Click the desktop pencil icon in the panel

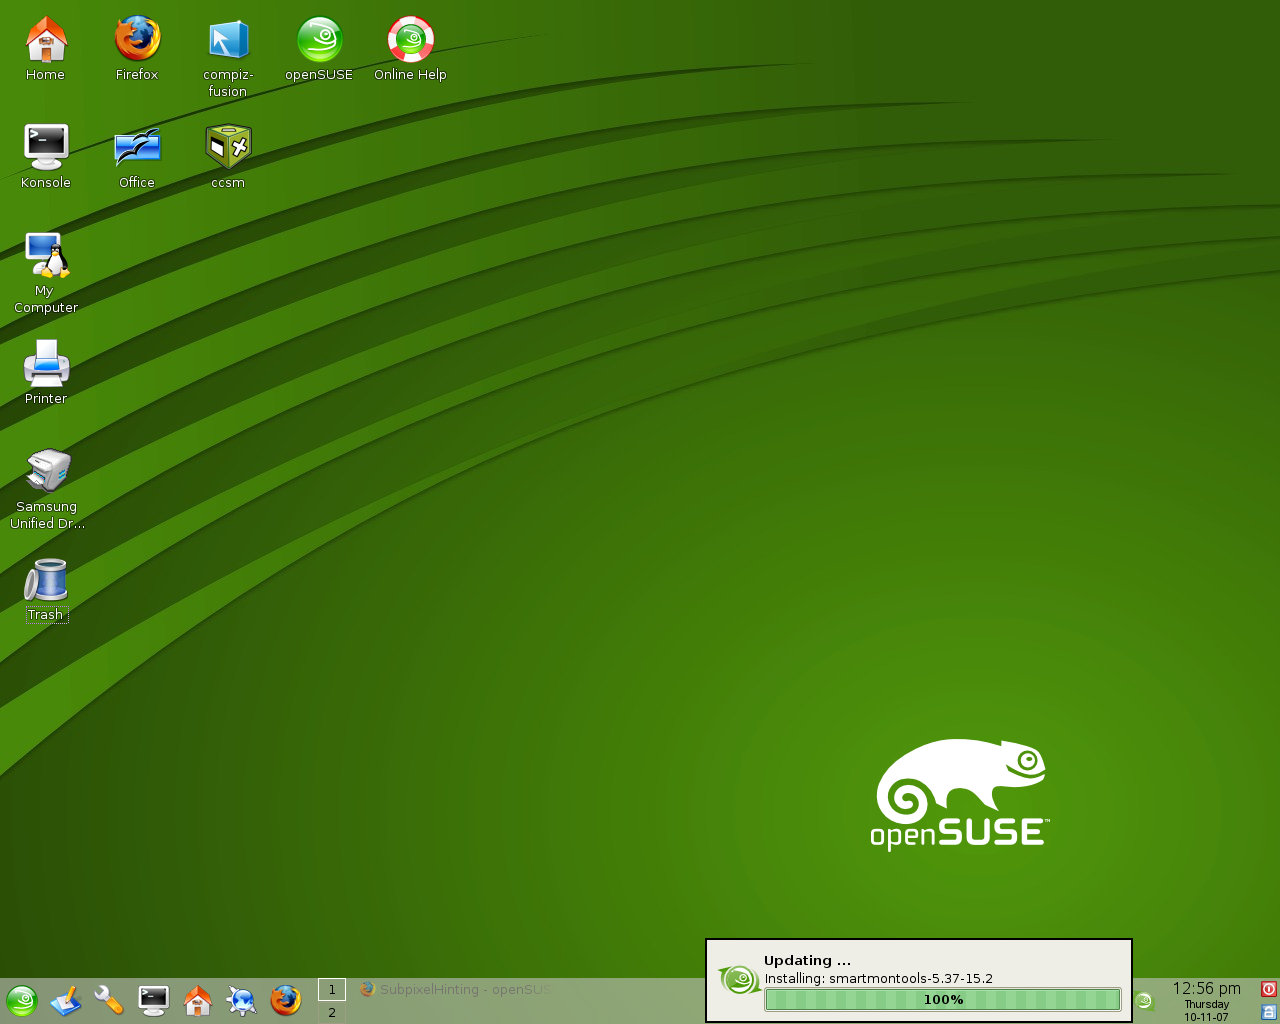coord(65,1001)
